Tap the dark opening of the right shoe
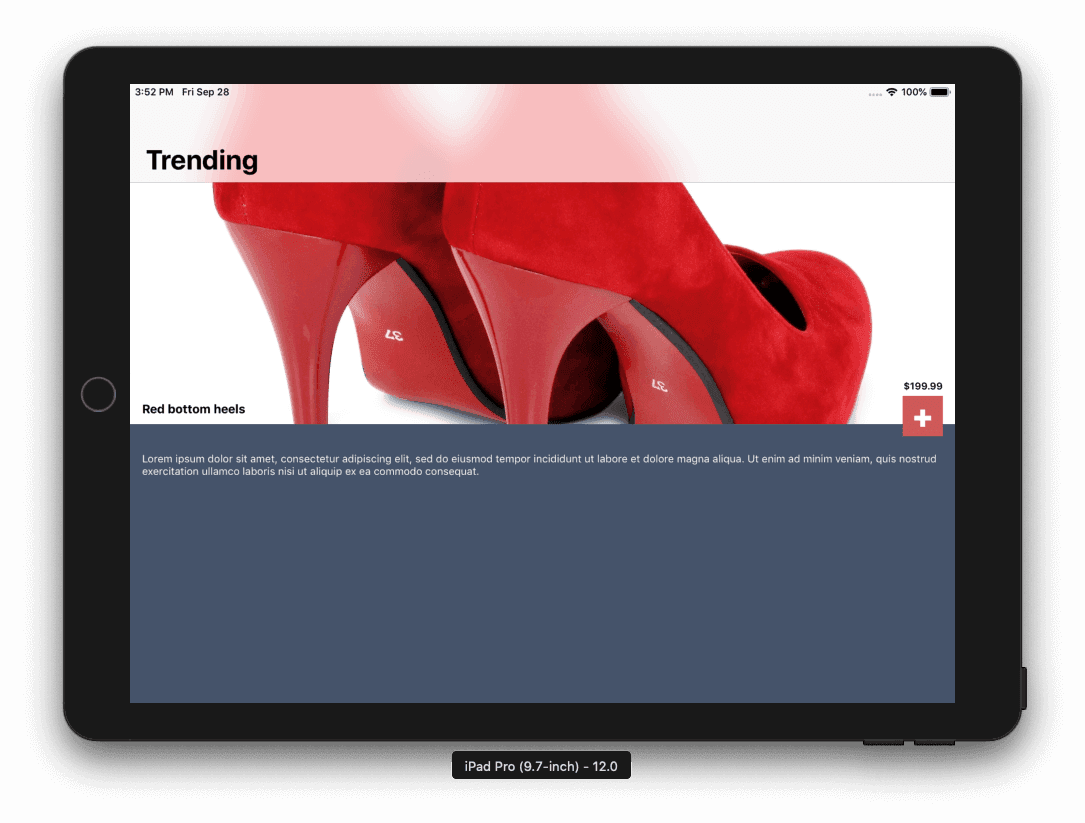Viewport: 1085px width, 823px height. click(x=770, y=290)
